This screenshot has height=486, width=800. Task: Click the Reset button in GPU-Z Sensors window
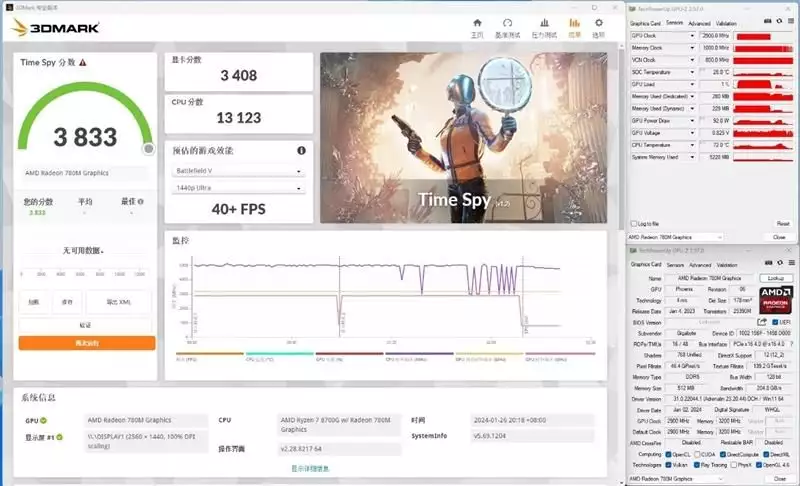783,224
